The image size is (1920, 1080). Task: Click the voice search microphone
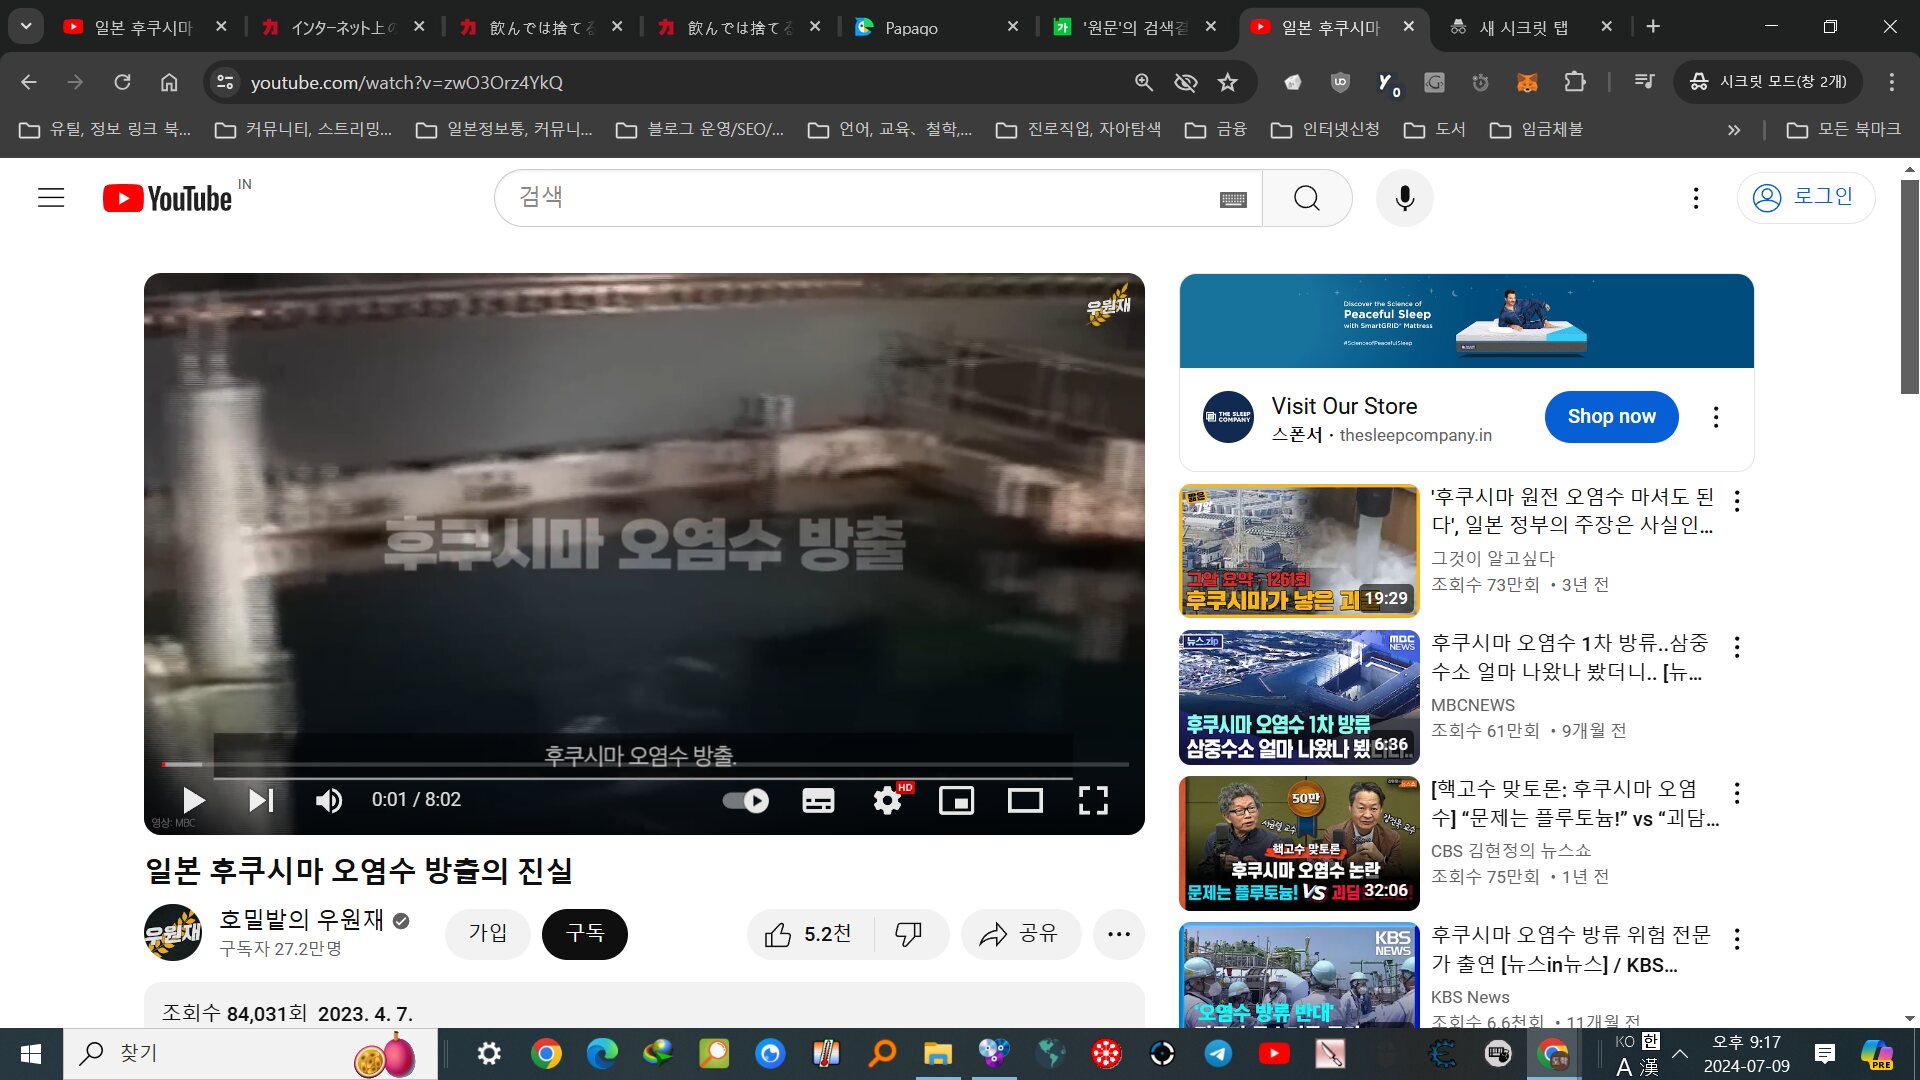[x=1404, y=198]
